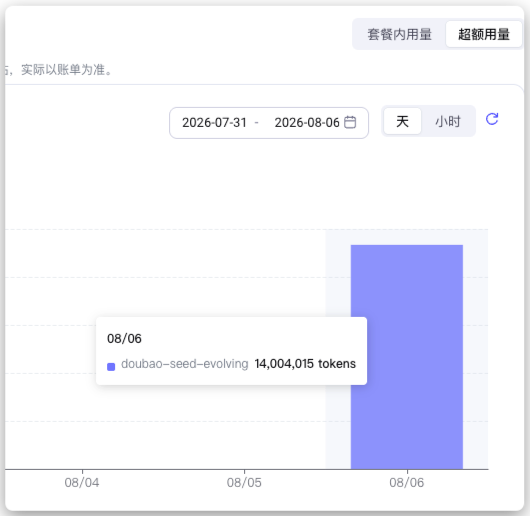This screenshot has width=530, height=516.
Task: Set granularity to 天
Action: click(x=403, y=121)
